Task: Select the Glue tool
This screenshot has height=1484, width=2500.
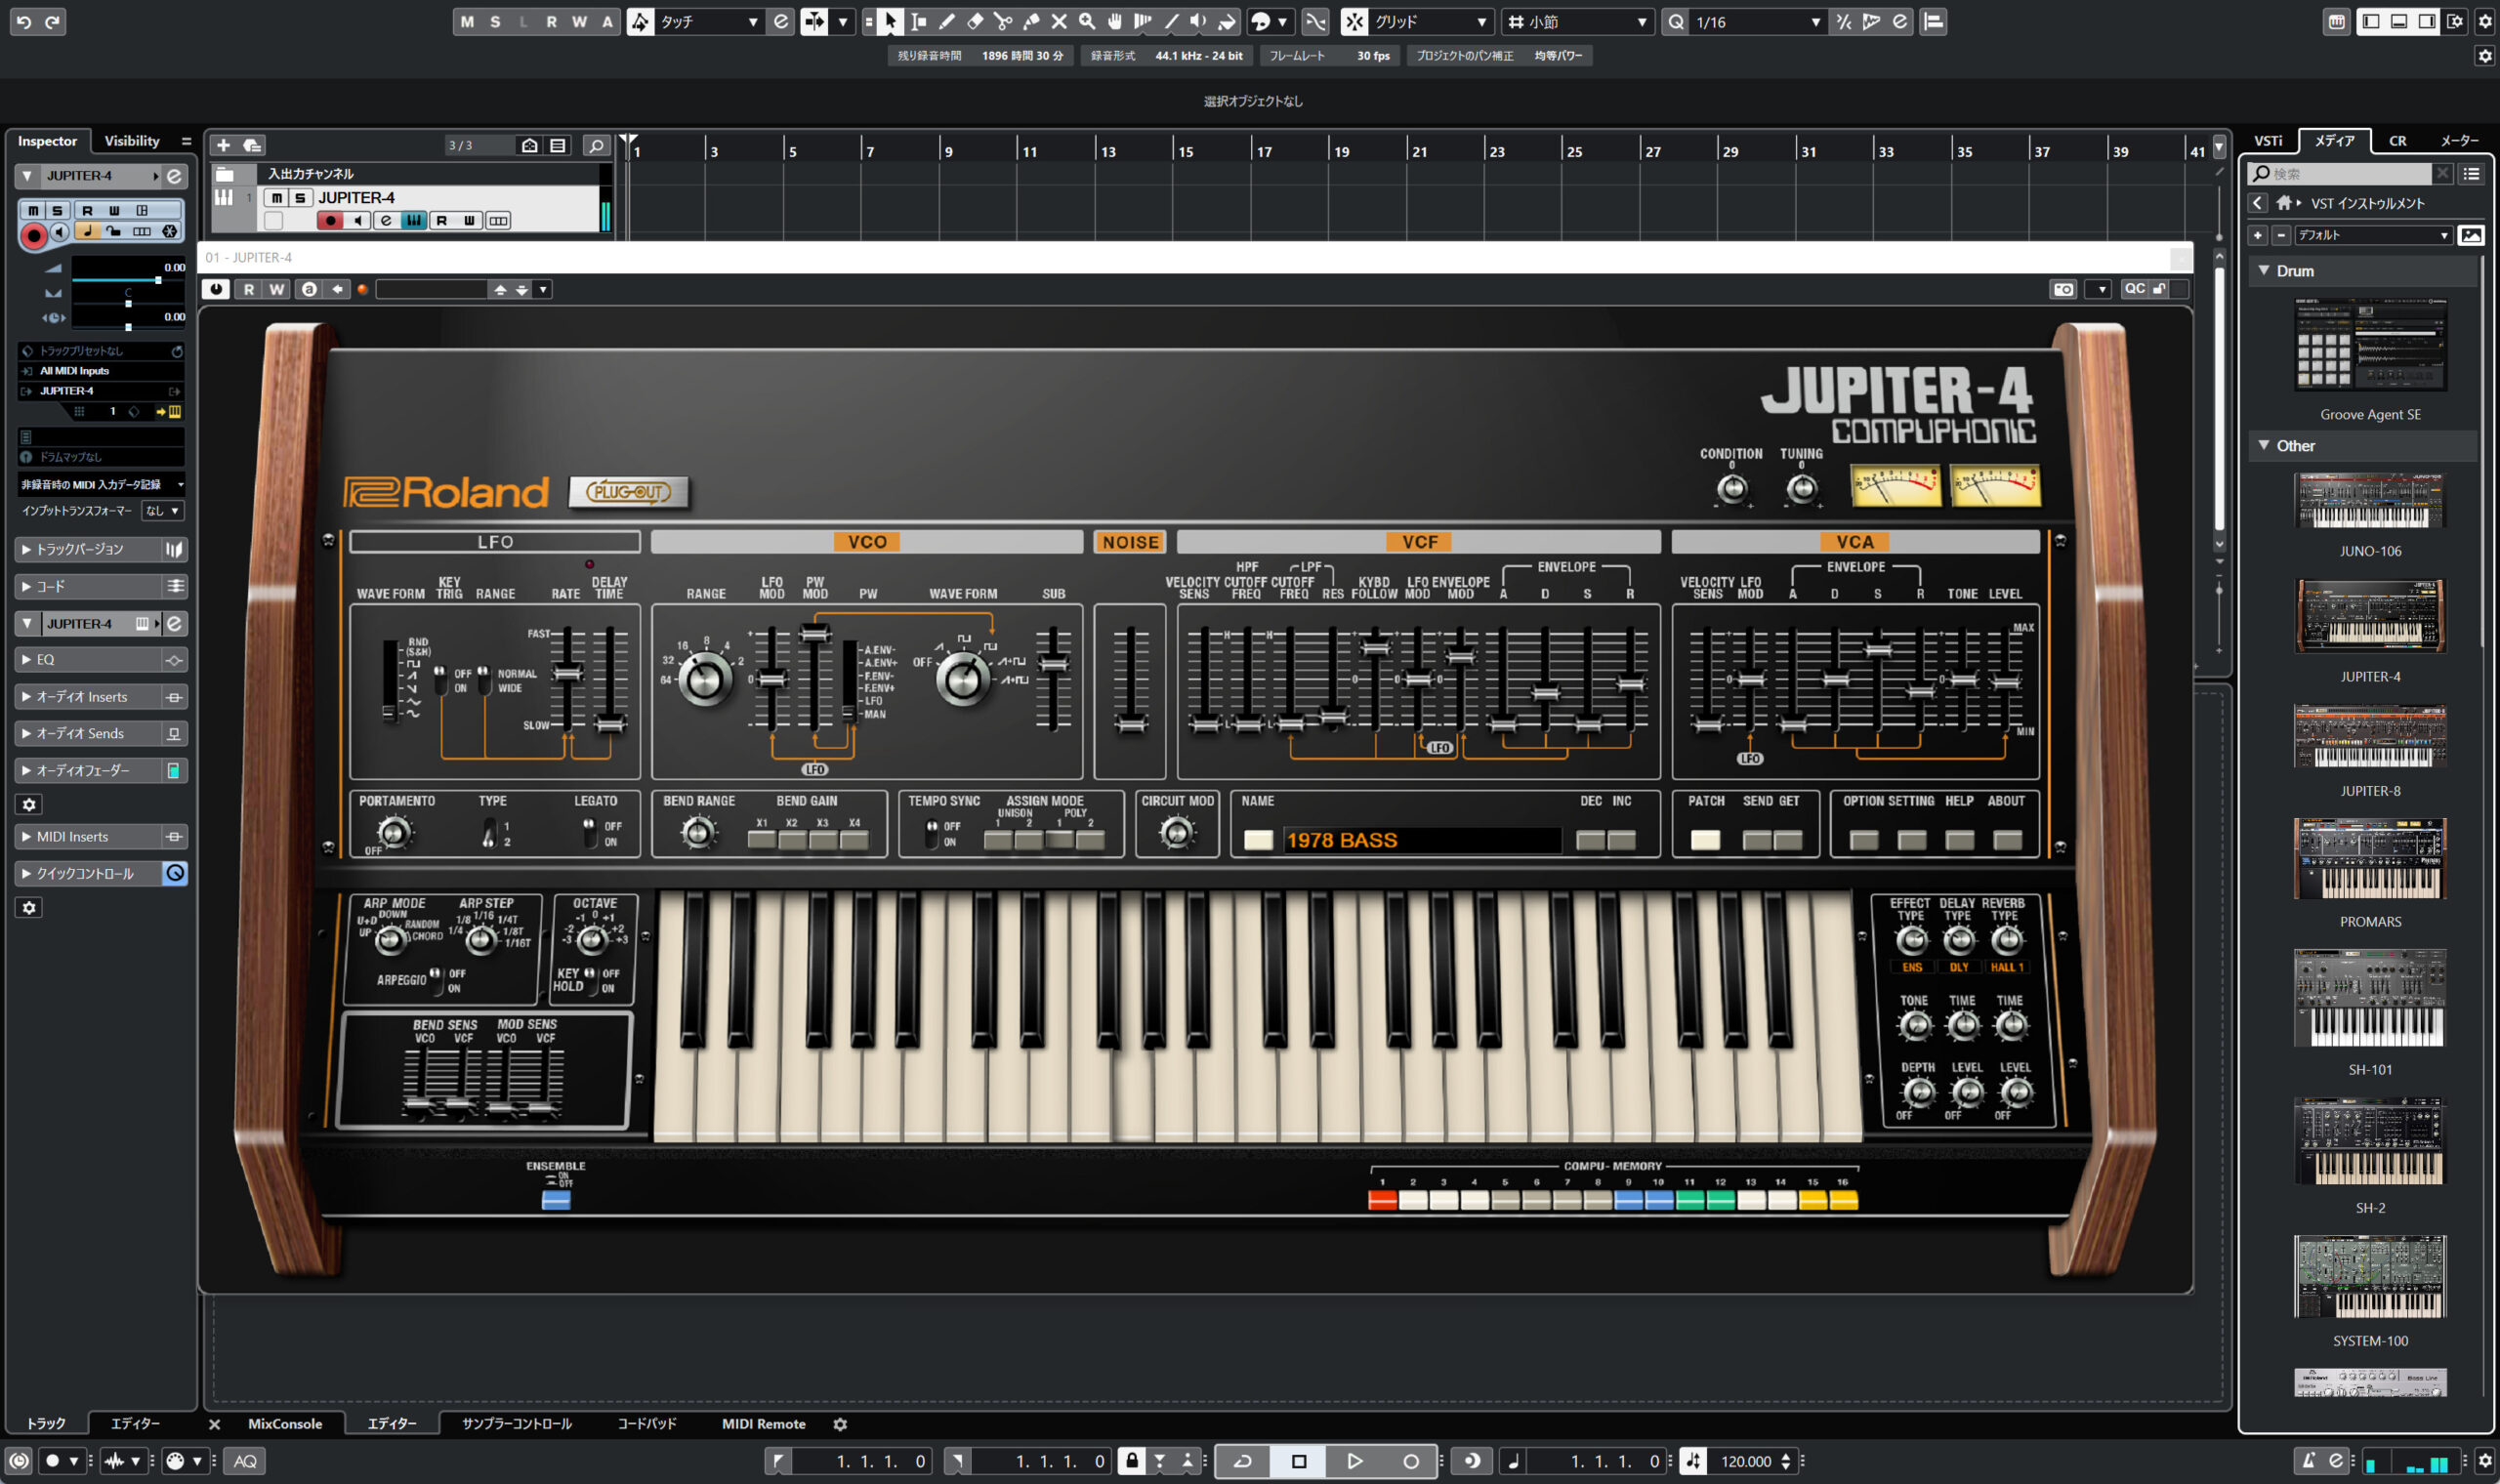Action: coord(1031,21)
